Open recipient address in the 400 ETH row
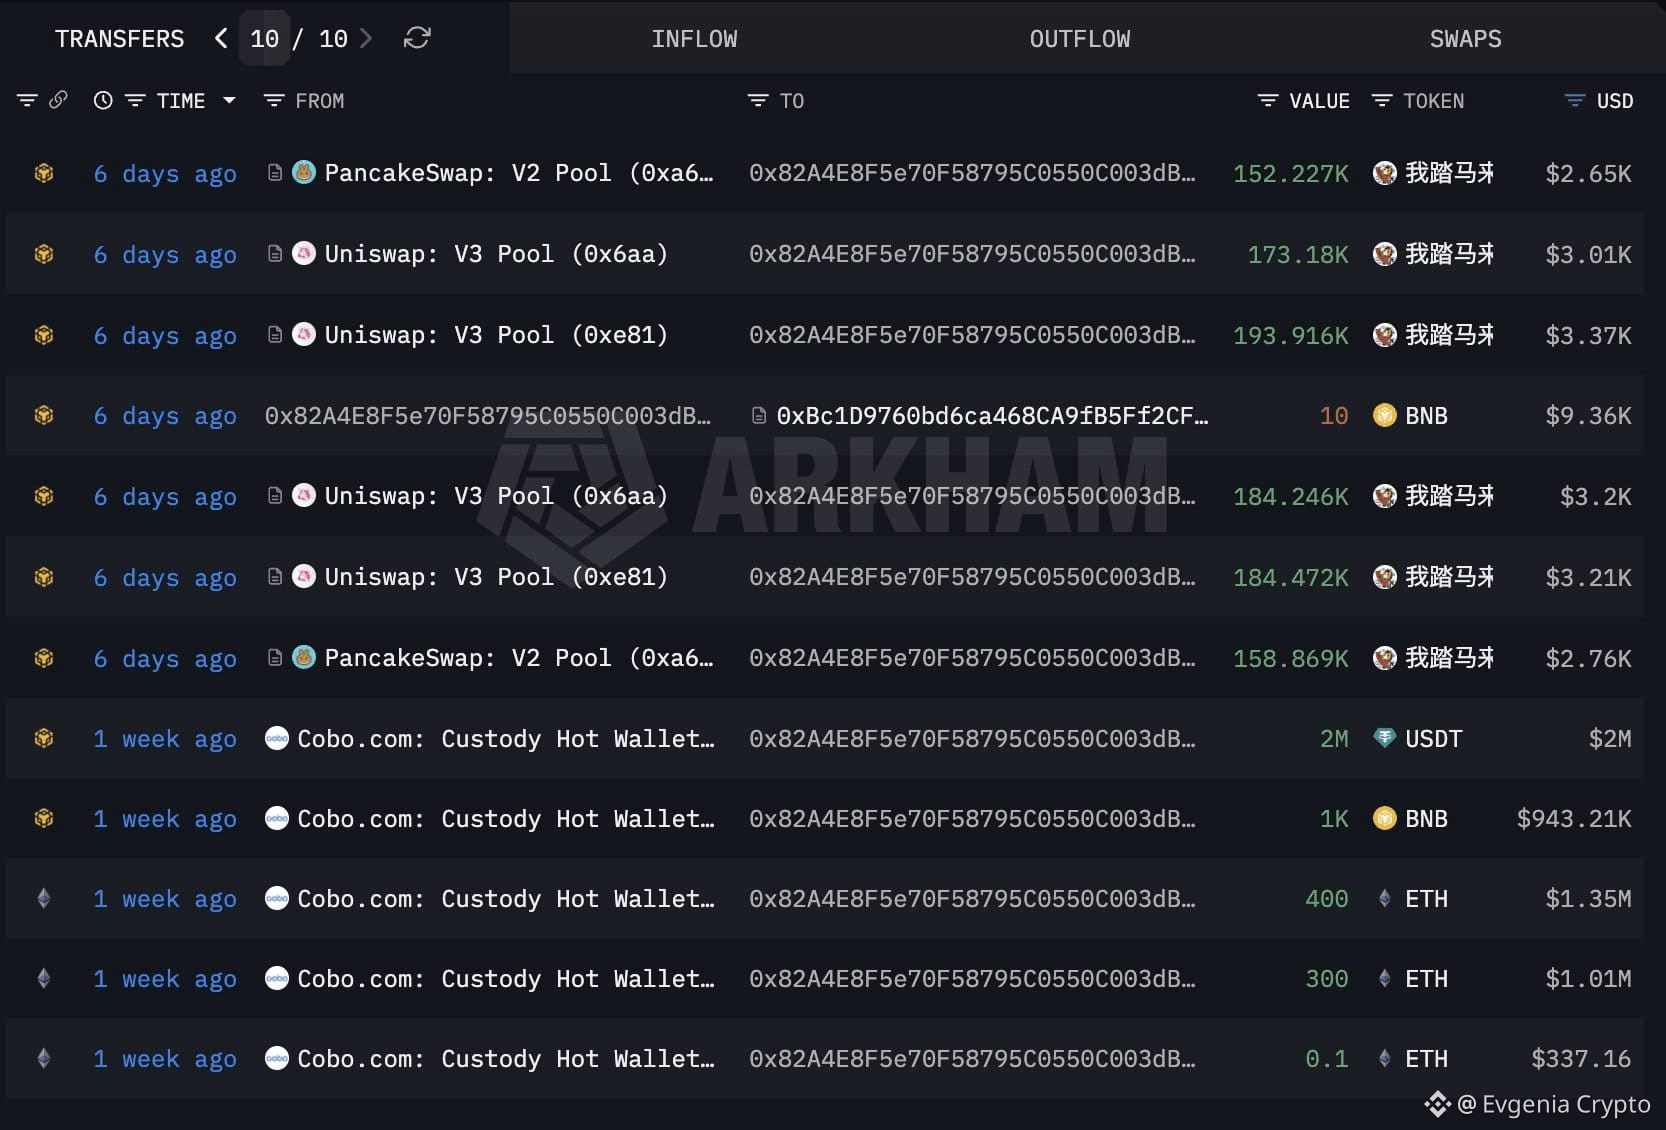This screenshot has height=1130, width=1666. pos(972,898)
